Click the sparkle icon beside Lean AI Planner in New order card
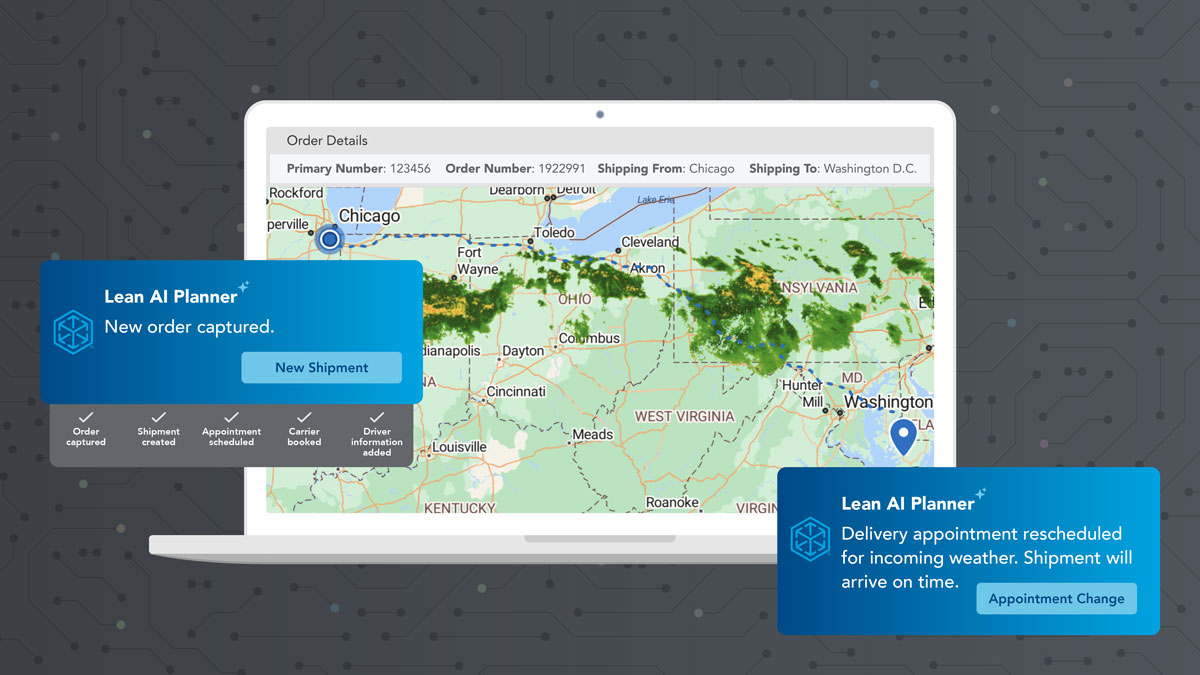This screenshot has height=675, width=1200. click(243, 289)
